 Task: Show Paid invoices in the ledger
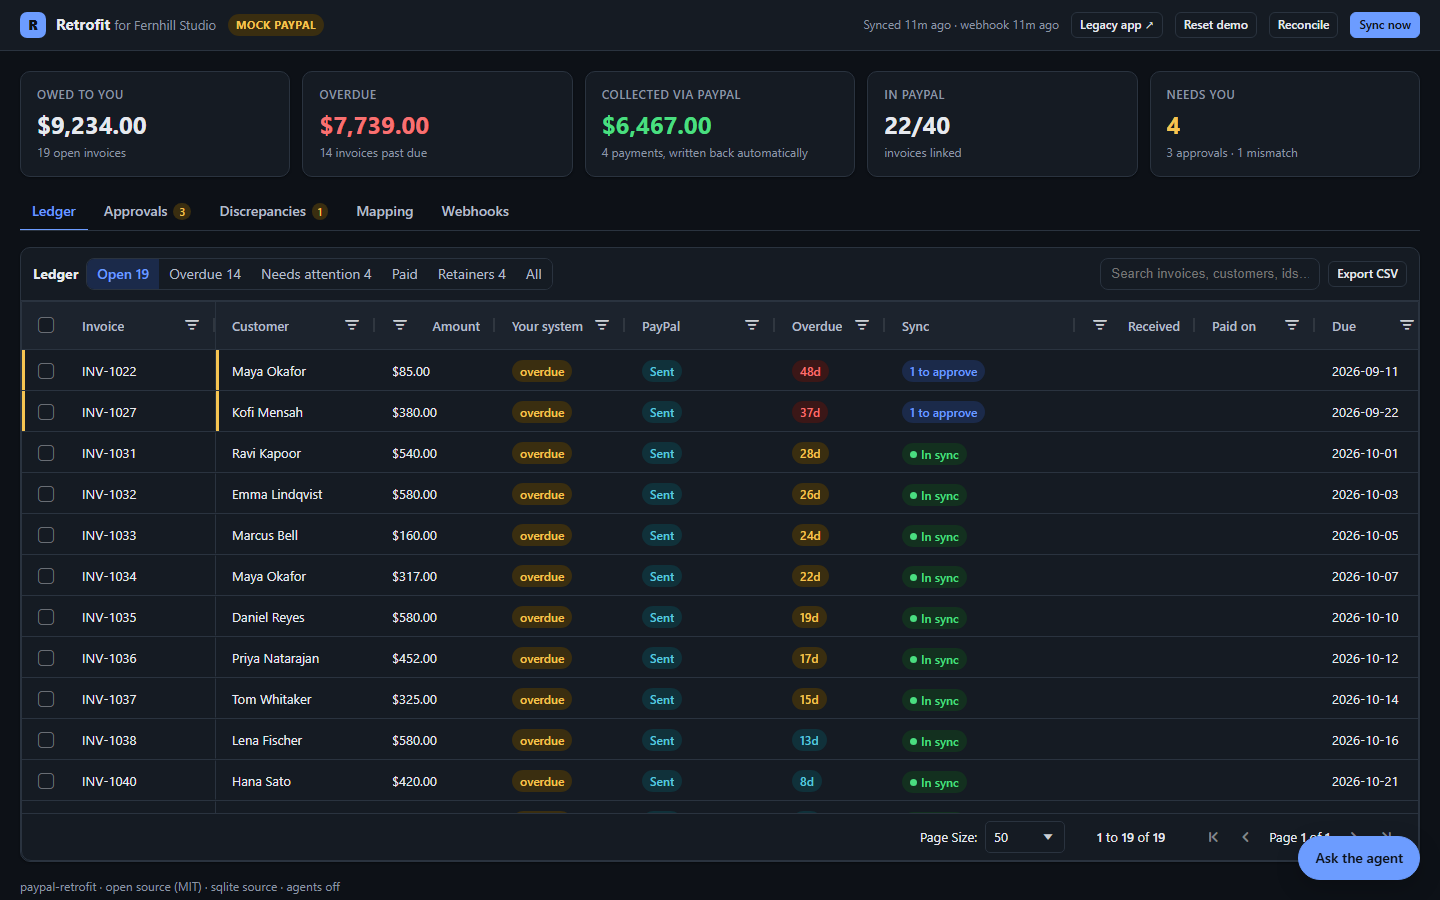405,274
